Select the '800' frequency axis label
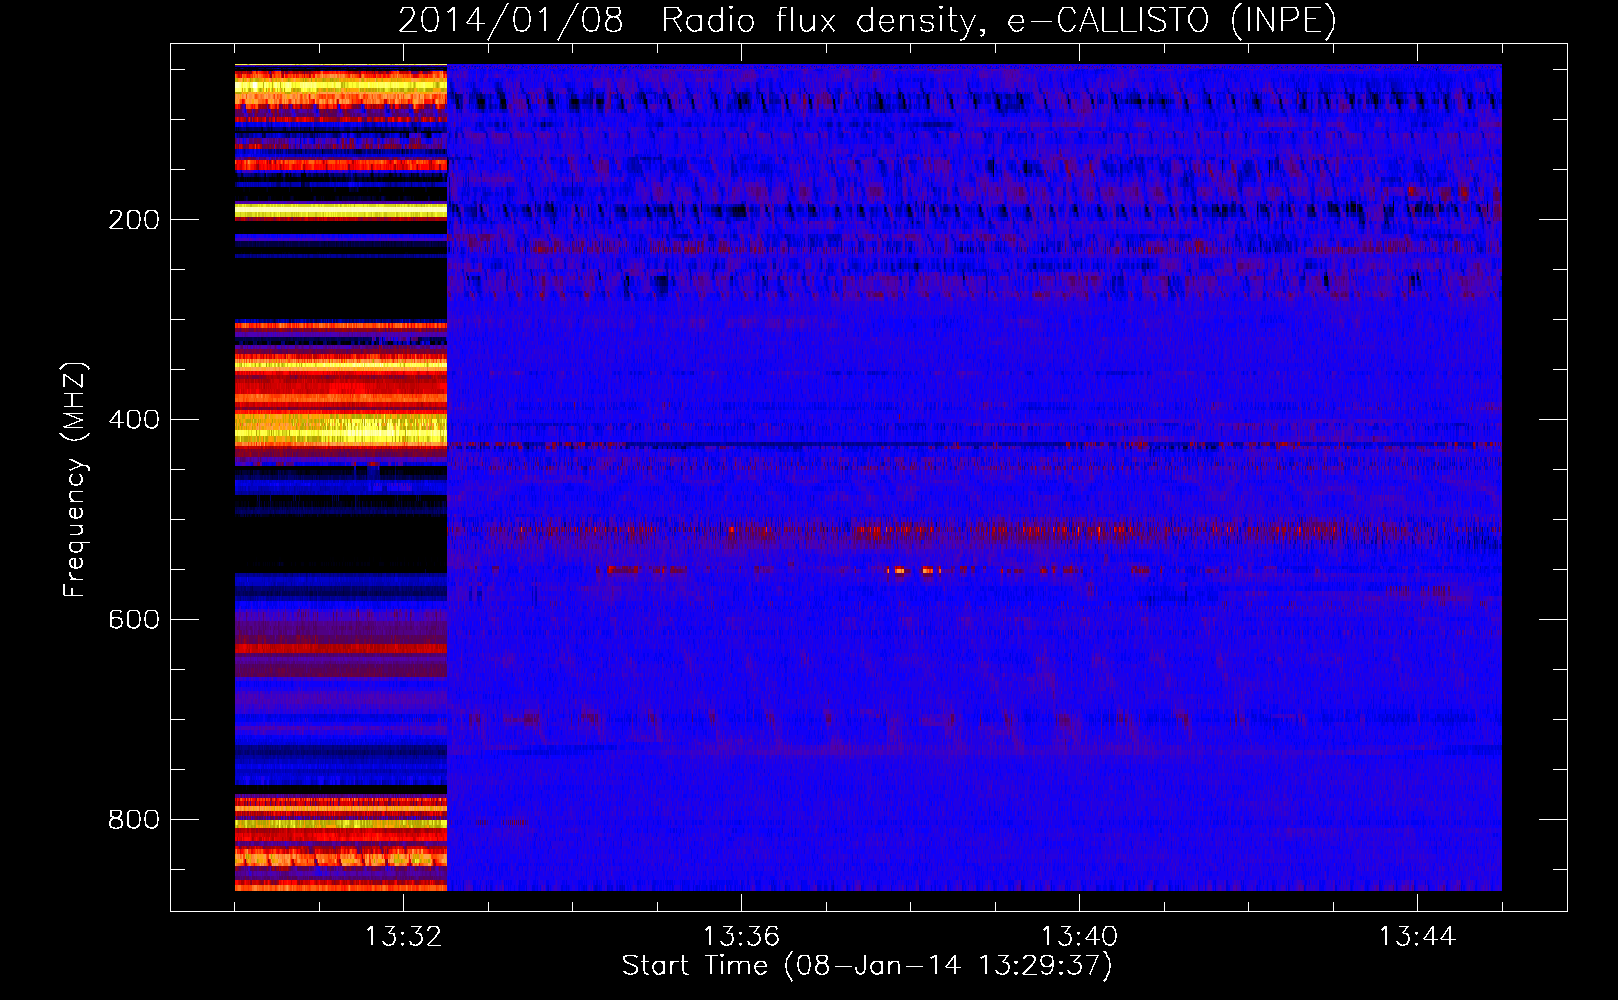The image size is (1618, 1000). (x=134, y=820)
